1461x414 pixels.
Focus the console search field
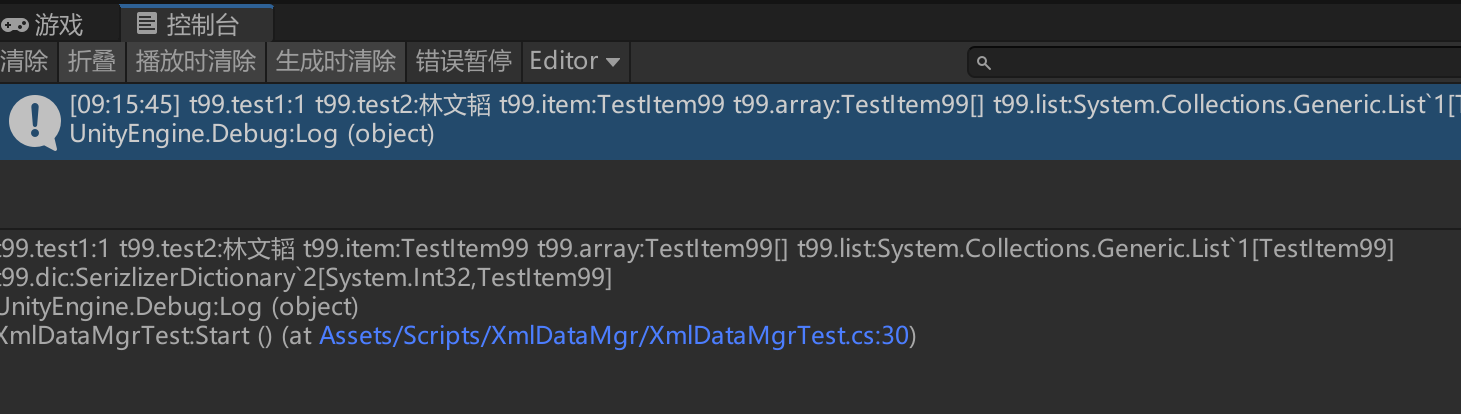[x=1220, y=63]
